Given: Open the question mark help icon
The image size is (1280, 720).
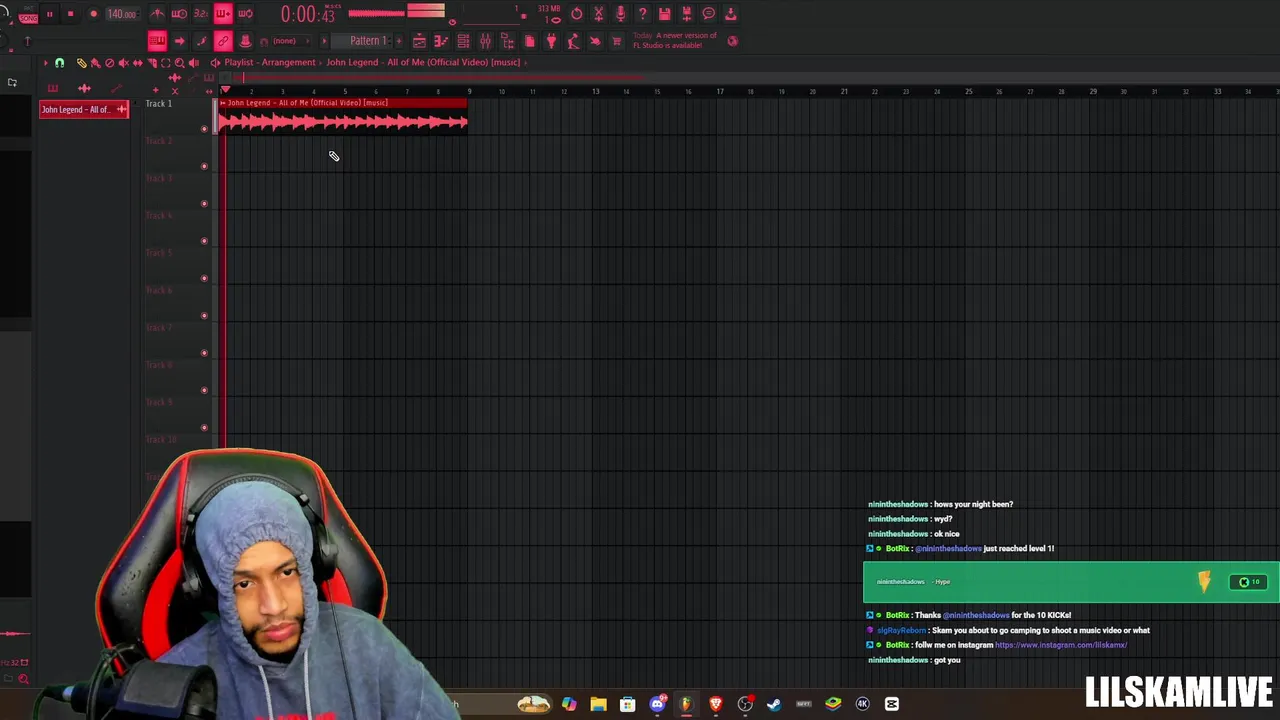Looking at the screenshot, I should point(642,14).
